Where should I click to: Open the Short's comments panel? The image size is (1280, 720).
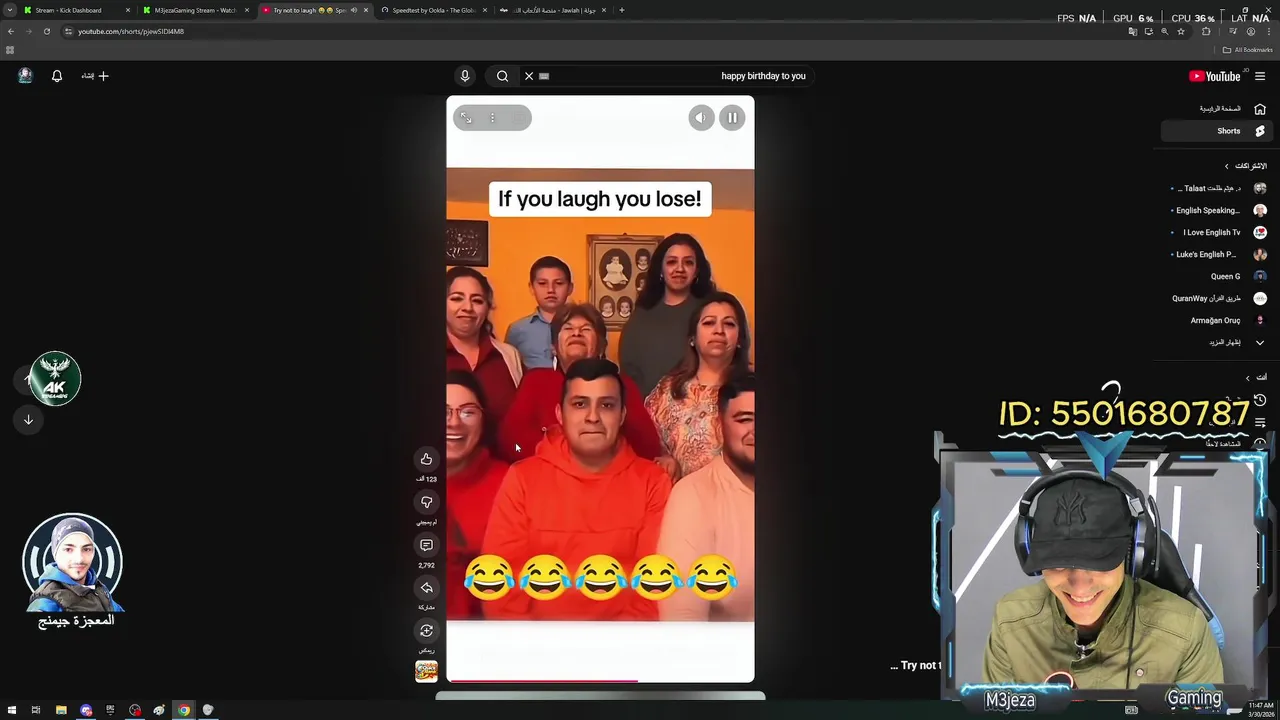click(x=426, y=545)
